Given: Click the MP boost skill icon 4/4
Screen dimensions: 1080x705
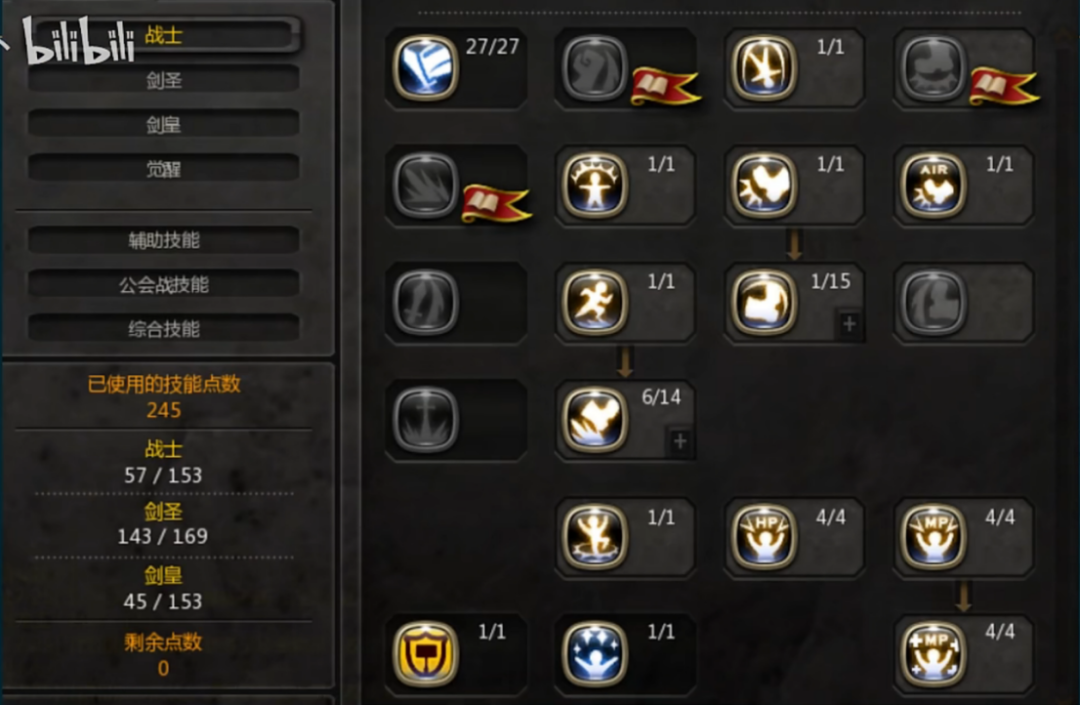Looking at the screenshot, I should point(933,536).
